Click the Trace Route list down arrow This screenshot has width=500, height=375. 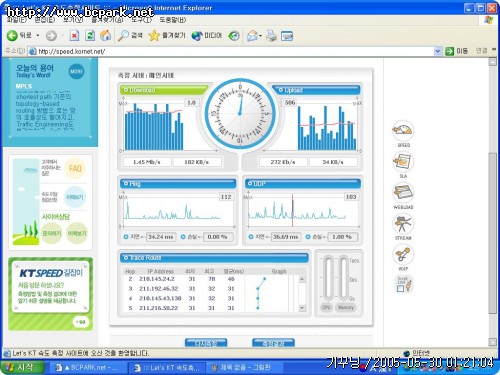(302, 308)
